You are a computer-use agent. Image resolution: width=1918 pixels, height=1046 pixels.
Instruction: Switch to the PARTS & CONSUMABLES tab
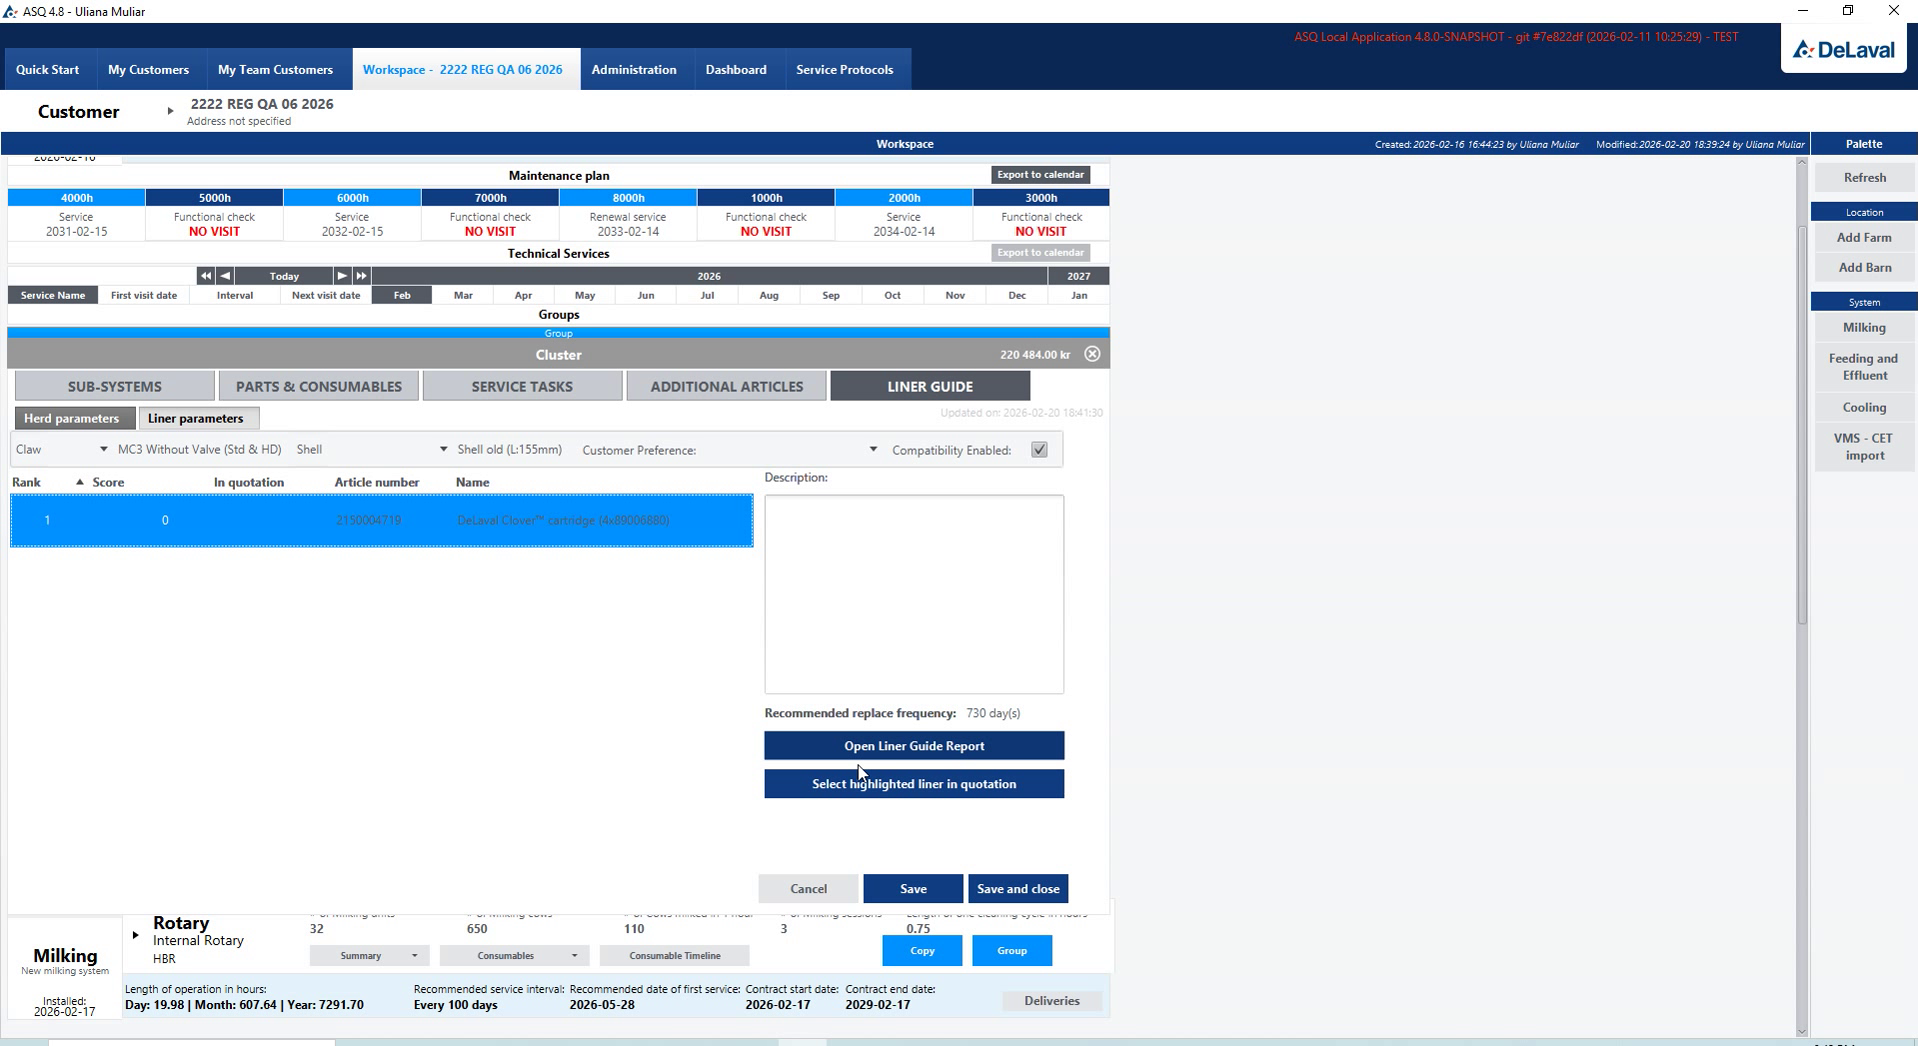click(319, 386)
